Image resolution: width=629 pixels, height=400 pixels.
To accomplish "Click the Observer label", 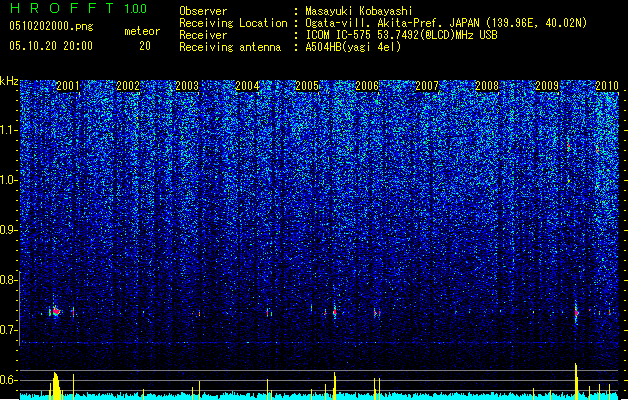I will click(203, 11).
